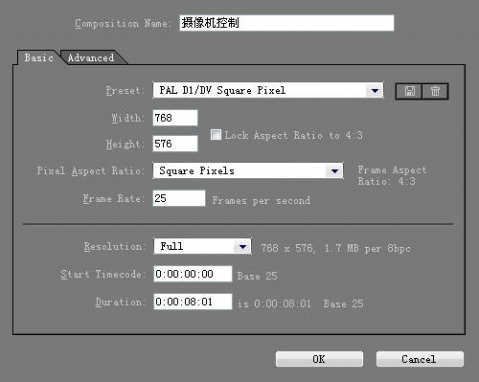This screenshot has width=479, height=382.
Task: Expand the Pixel Aspect Ratio dropdown
Action: tap(248, 171)
